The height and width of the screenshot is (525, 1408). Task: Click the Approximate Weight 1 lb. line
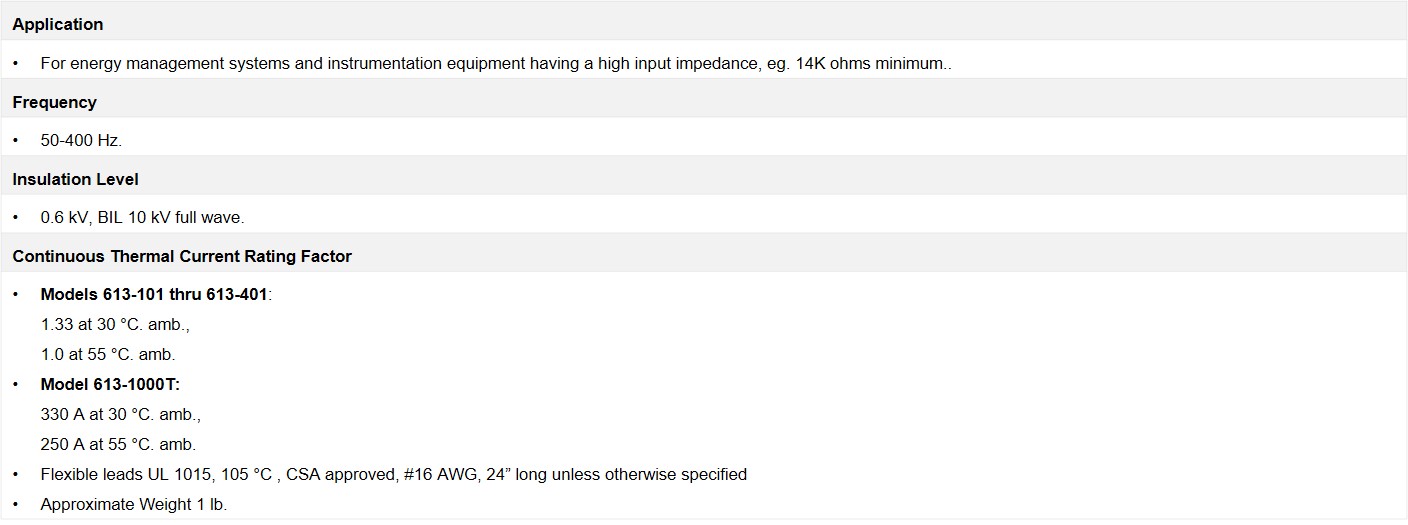point(134,504)
